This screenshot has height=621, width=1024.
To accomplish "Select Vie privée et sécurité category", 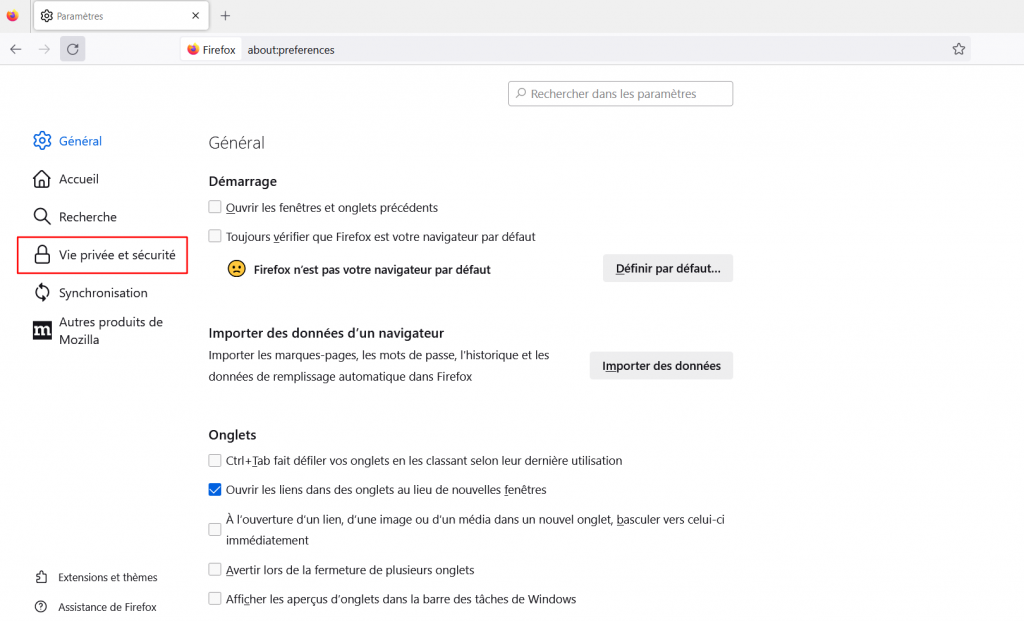I will 116,255.
